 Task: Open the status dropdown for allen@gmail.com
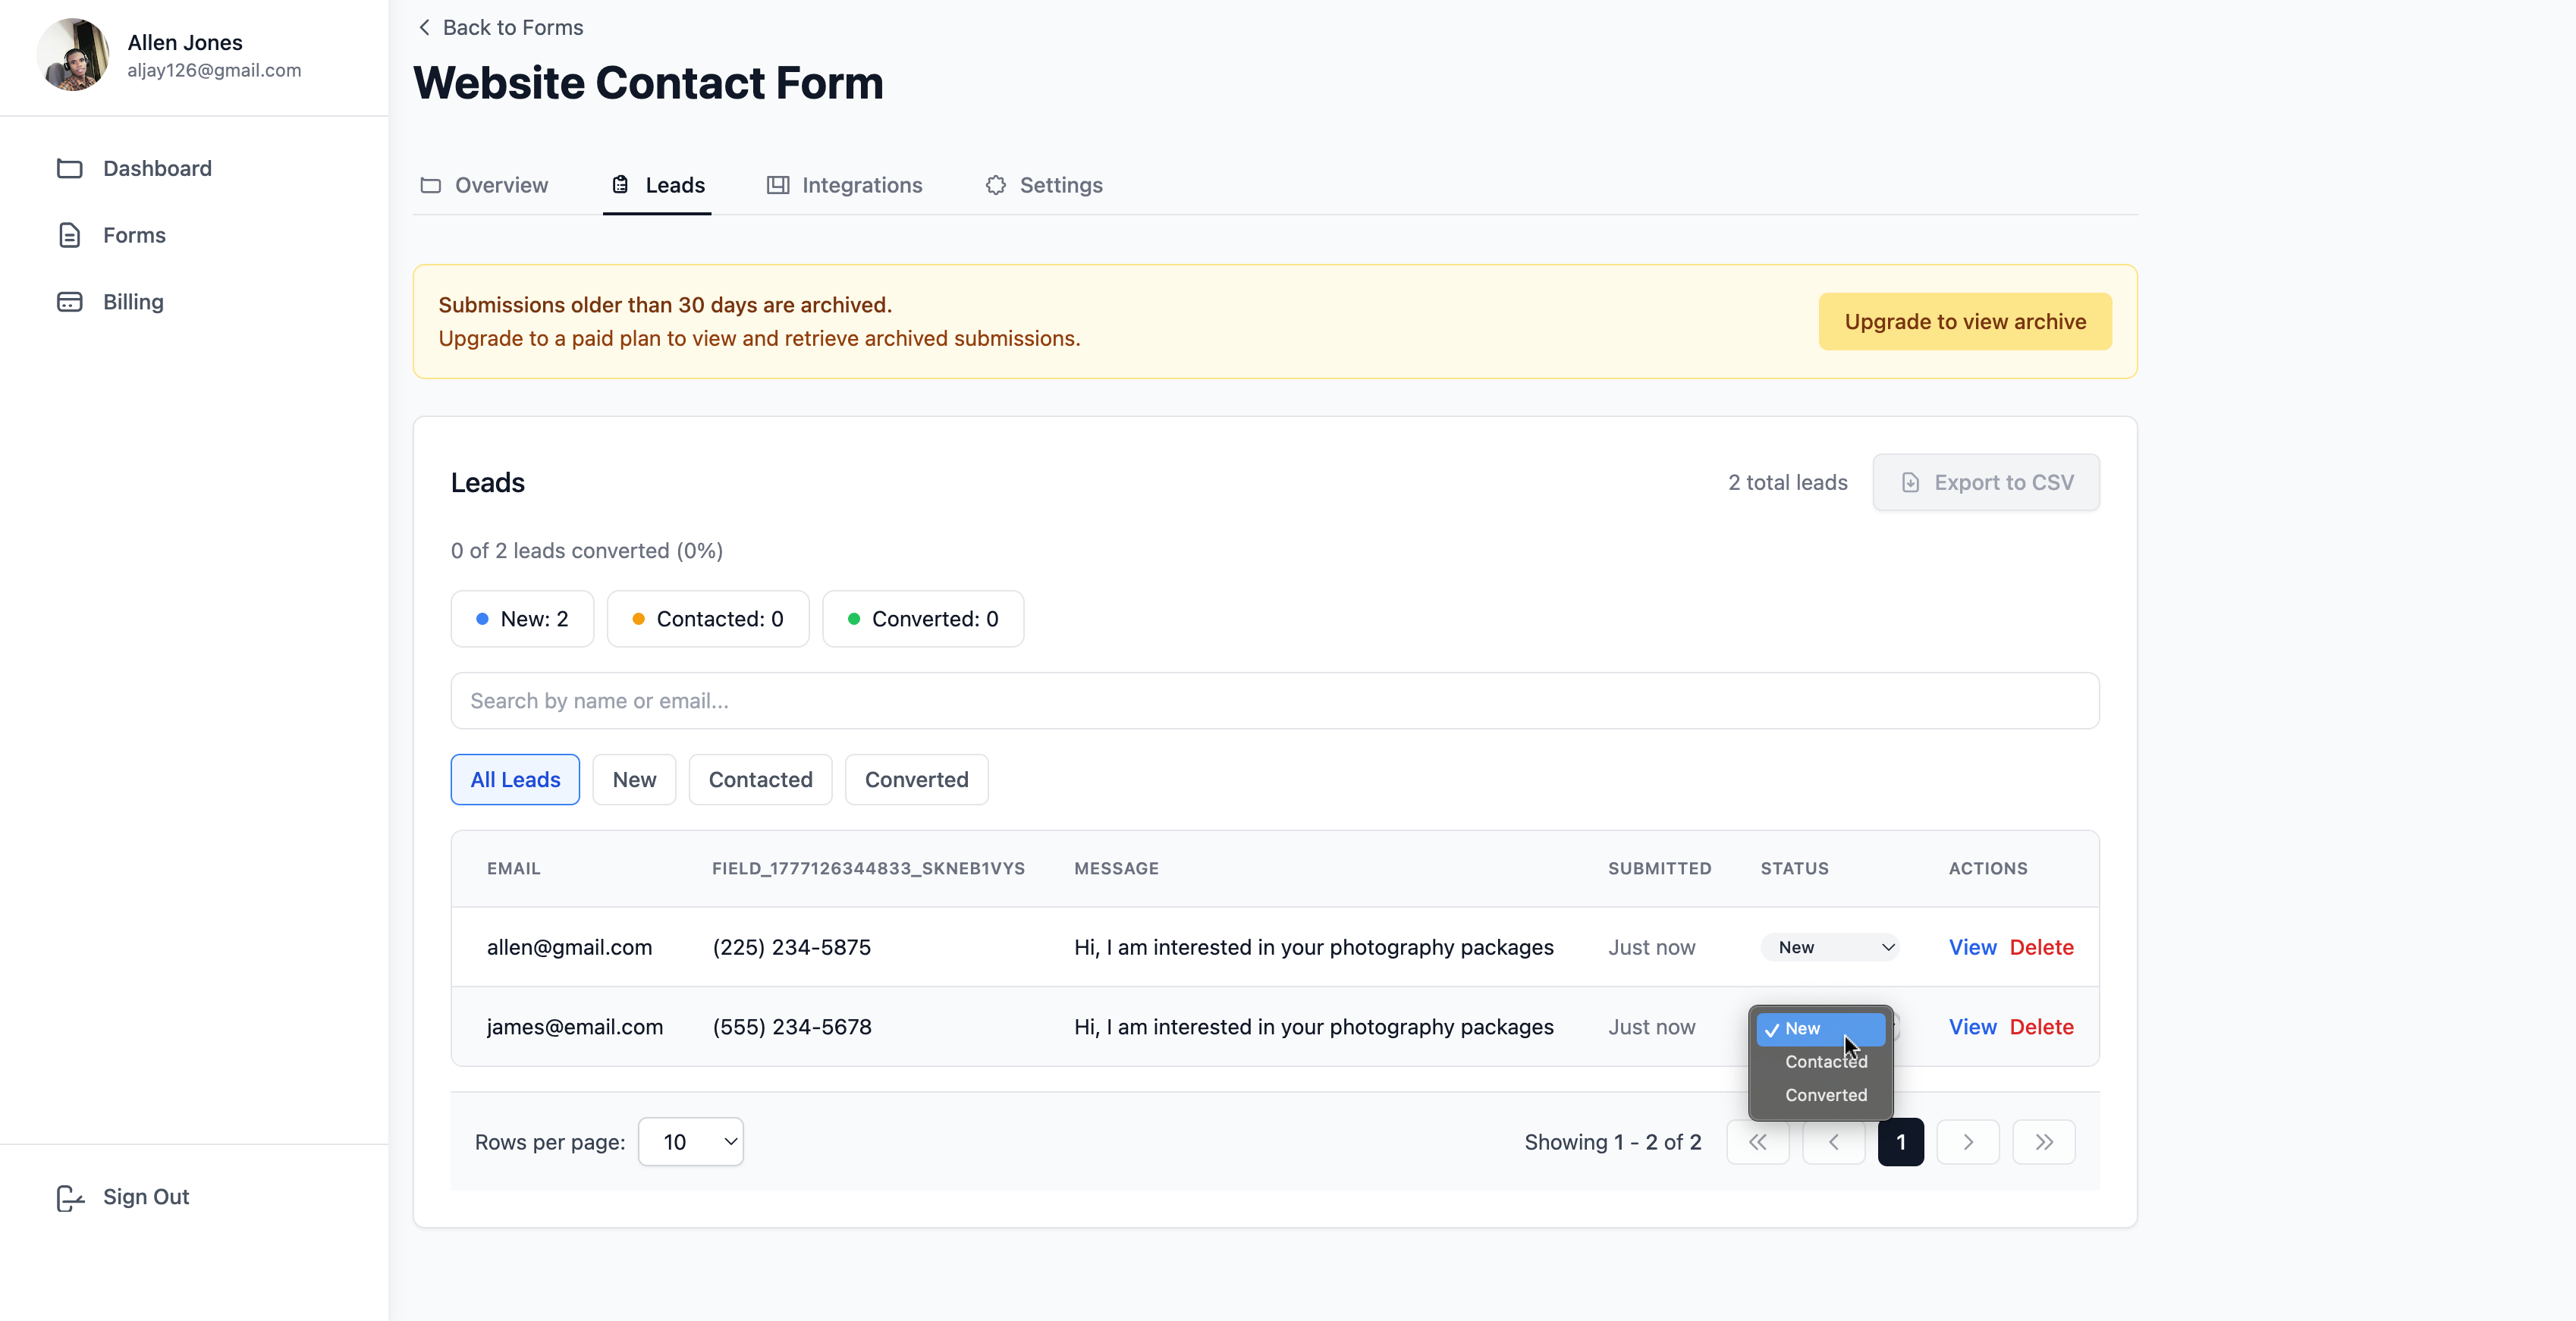(1830, 947)
